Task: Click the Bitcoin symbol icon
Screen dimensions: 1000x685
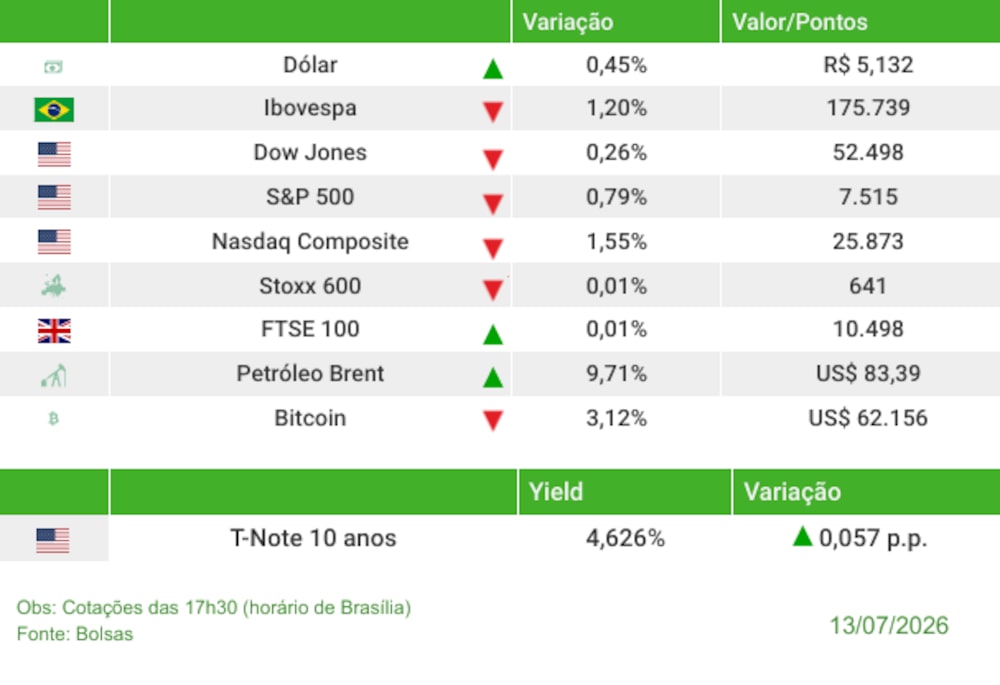Action: pyautogui.click(x=54, y=418)
